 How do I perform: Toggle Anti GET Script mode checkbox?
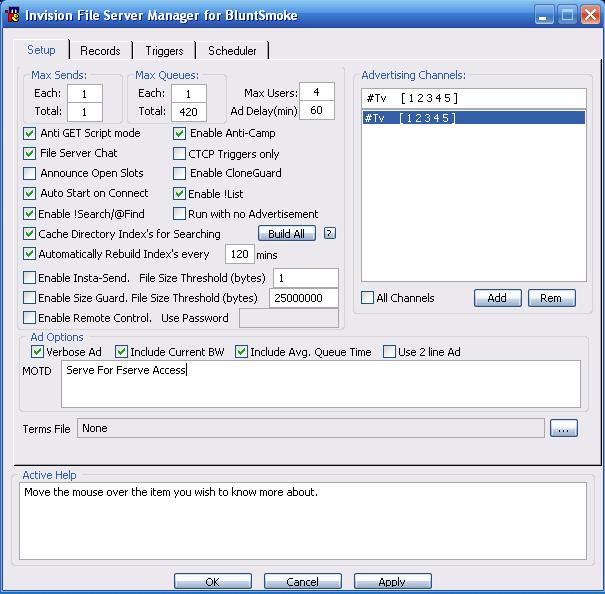coord(30,134)
